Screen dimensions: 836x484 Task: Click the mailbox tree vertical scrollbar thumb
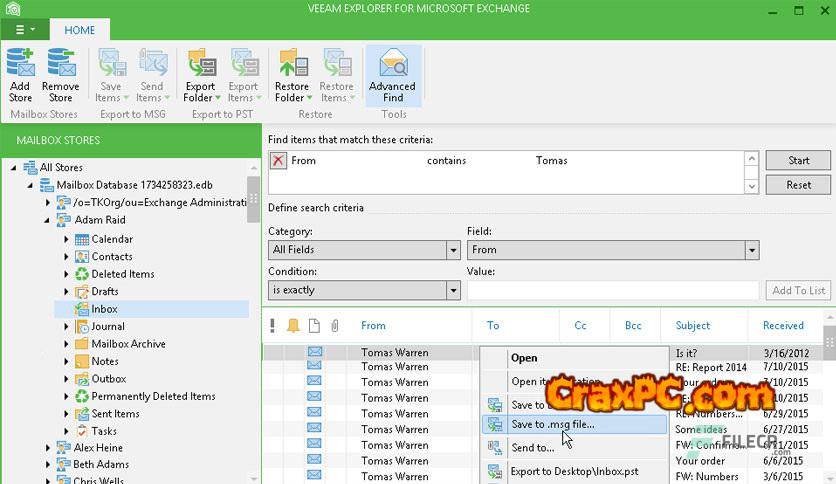pyautogui.click(x=253, y=199)
